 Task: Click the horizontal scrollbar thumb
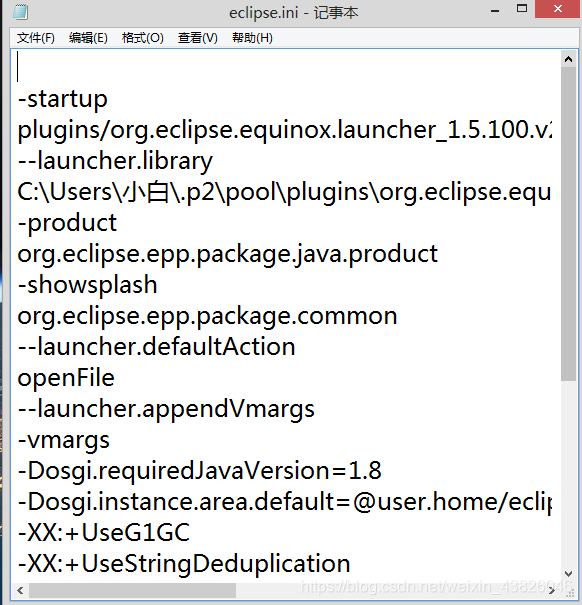[x=132, y=590]
